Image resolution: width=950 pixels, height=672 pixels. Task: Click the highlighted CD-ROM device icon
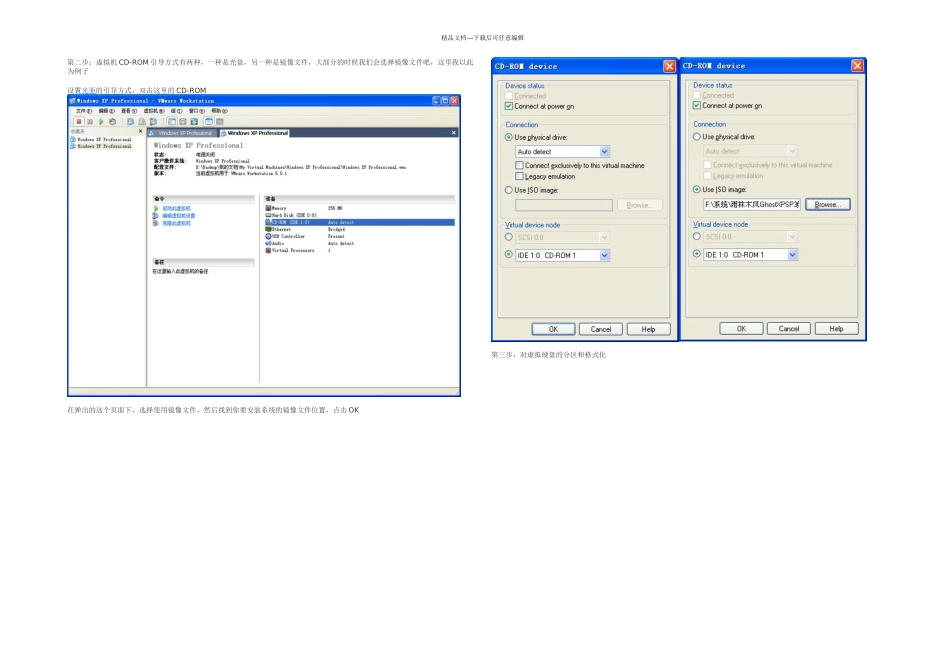[268, 222]
